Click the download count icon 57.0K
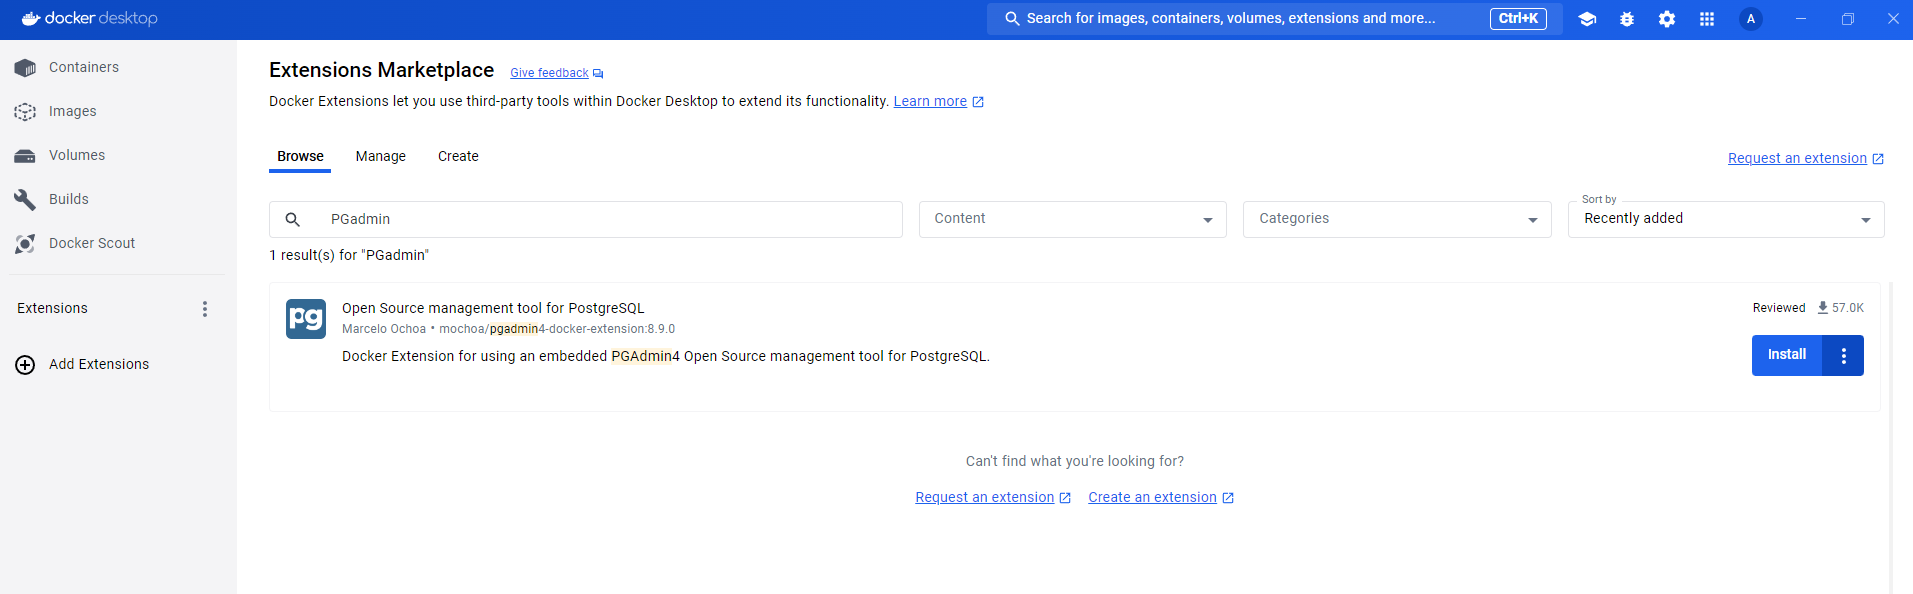 coord(1823,308)
